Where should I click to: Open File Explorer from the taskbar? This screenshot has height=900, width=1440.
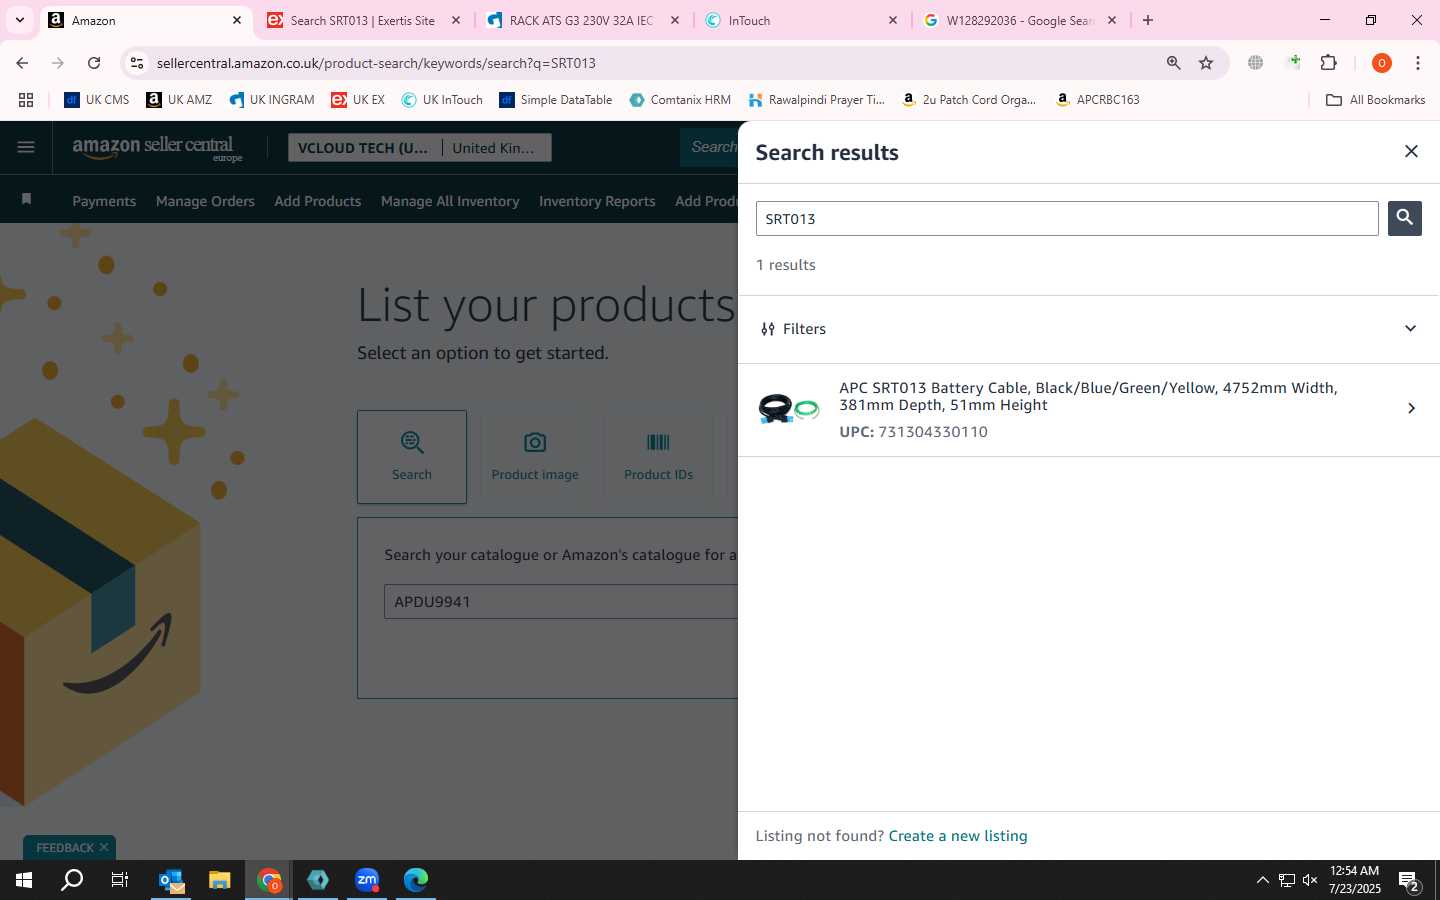click(x=219, y=880)
